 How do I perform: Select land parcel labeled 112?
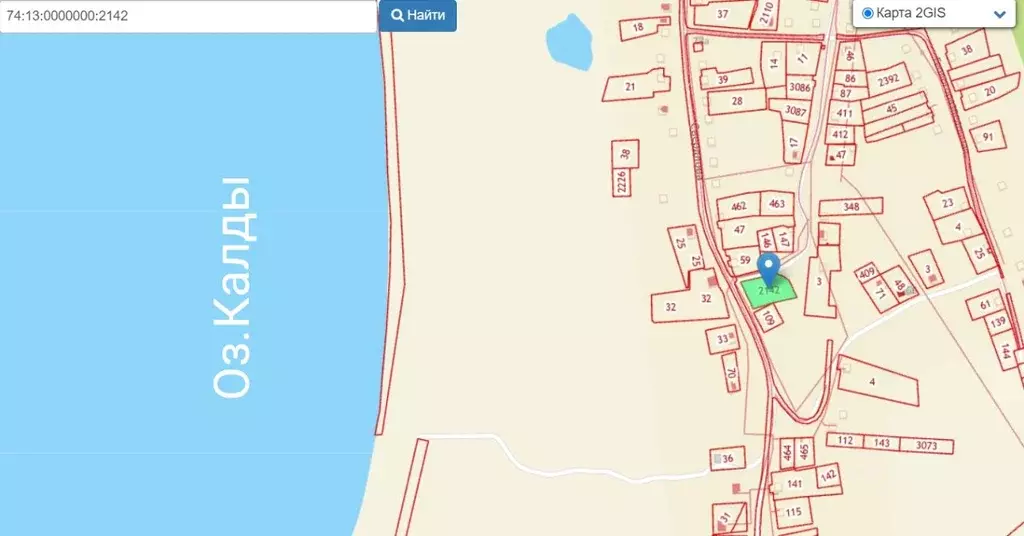(845, 441)
